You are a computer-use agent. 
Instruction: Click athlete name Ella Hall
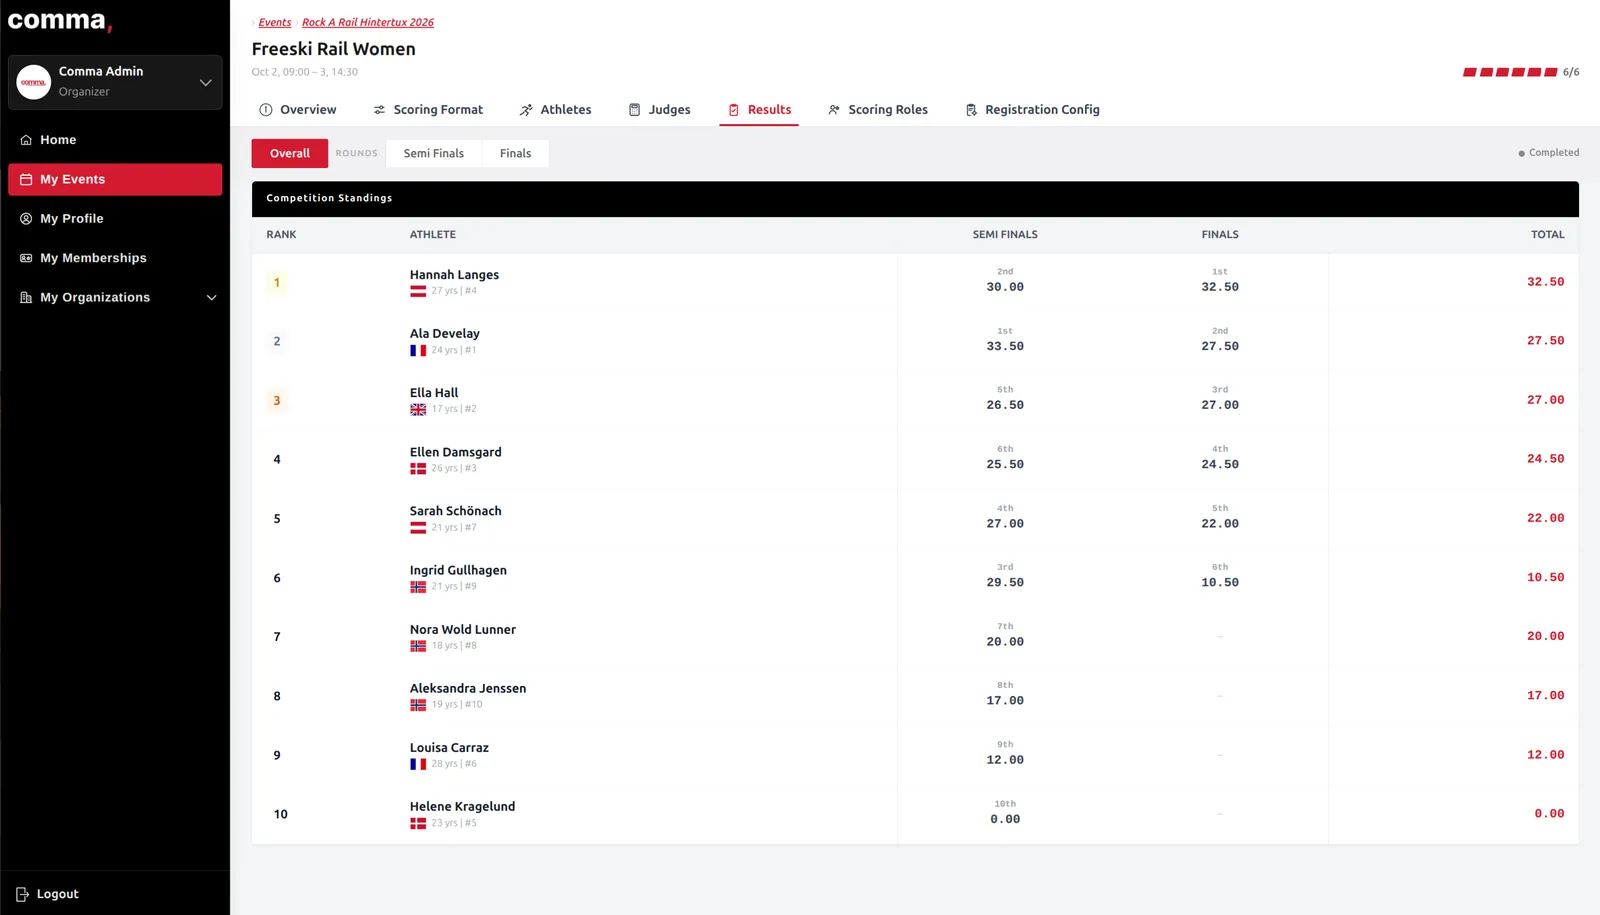click(x=434, y=393)
